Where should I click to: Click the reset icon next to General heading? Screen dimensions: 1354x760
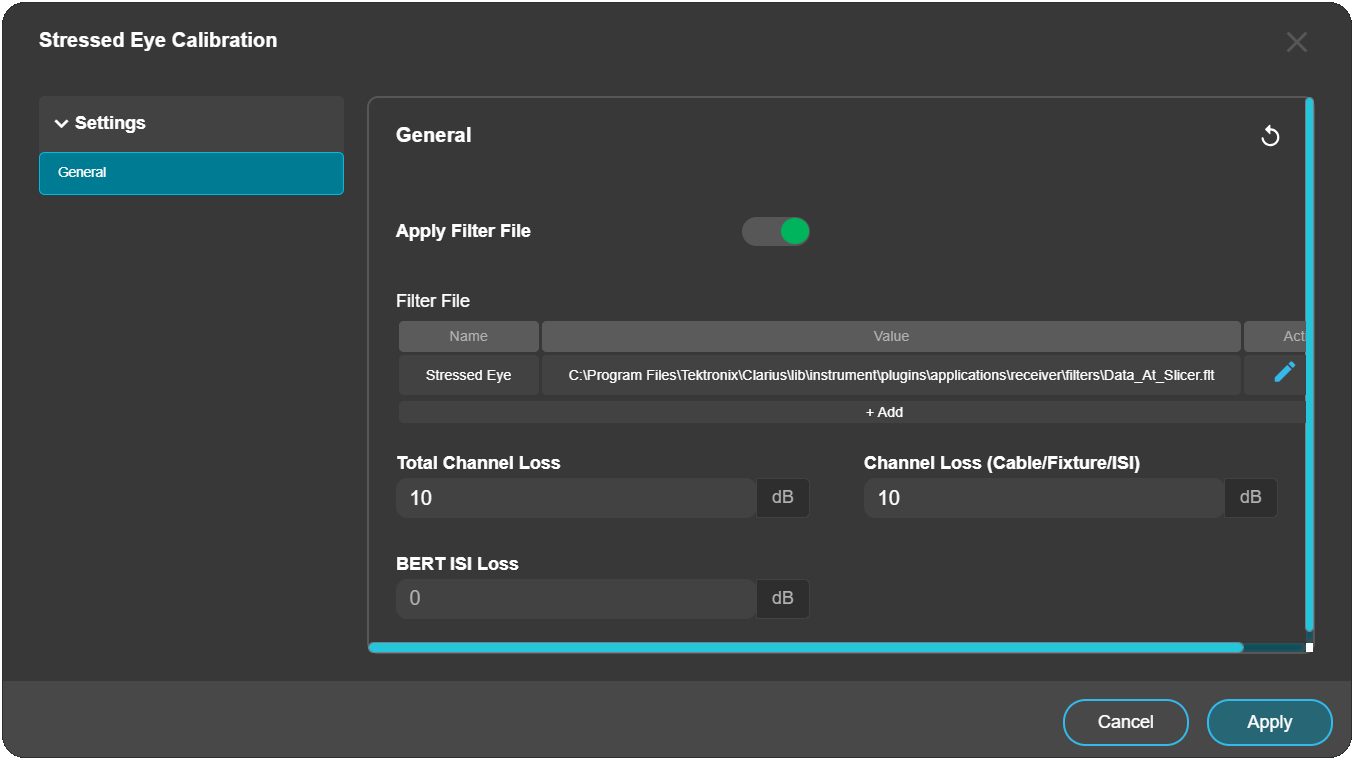(1270, 136)
